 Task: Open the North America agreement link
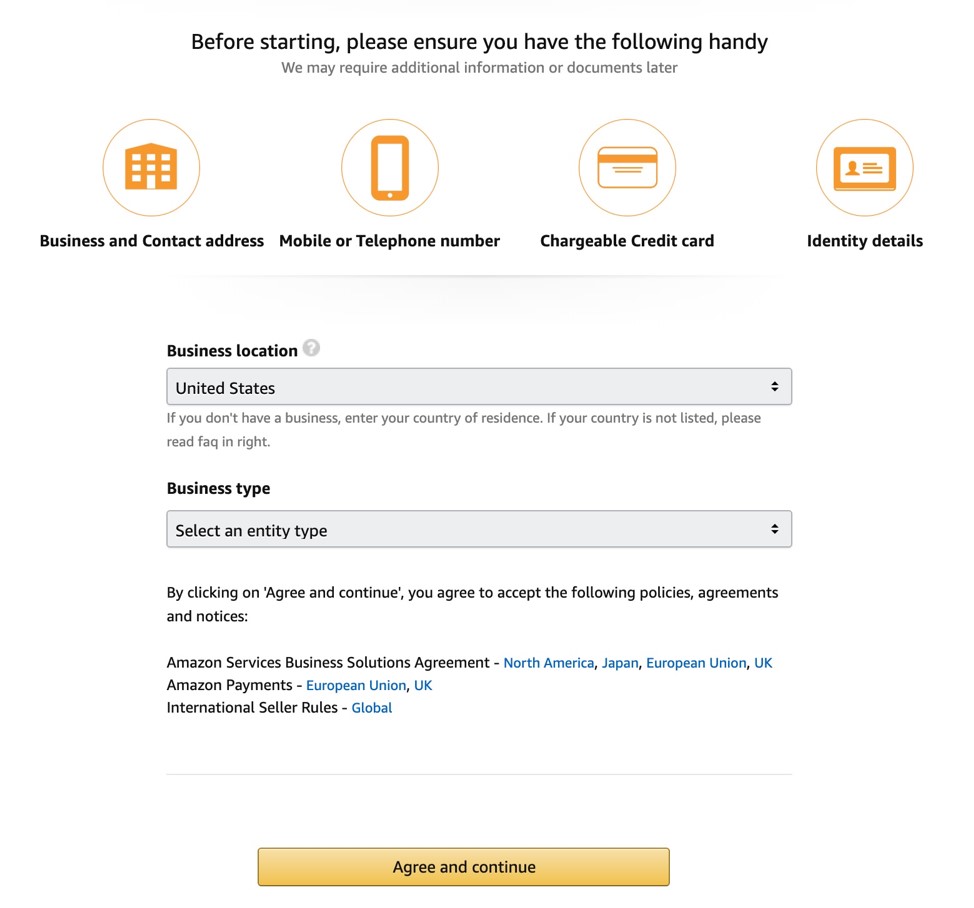(x=548, y=663)
